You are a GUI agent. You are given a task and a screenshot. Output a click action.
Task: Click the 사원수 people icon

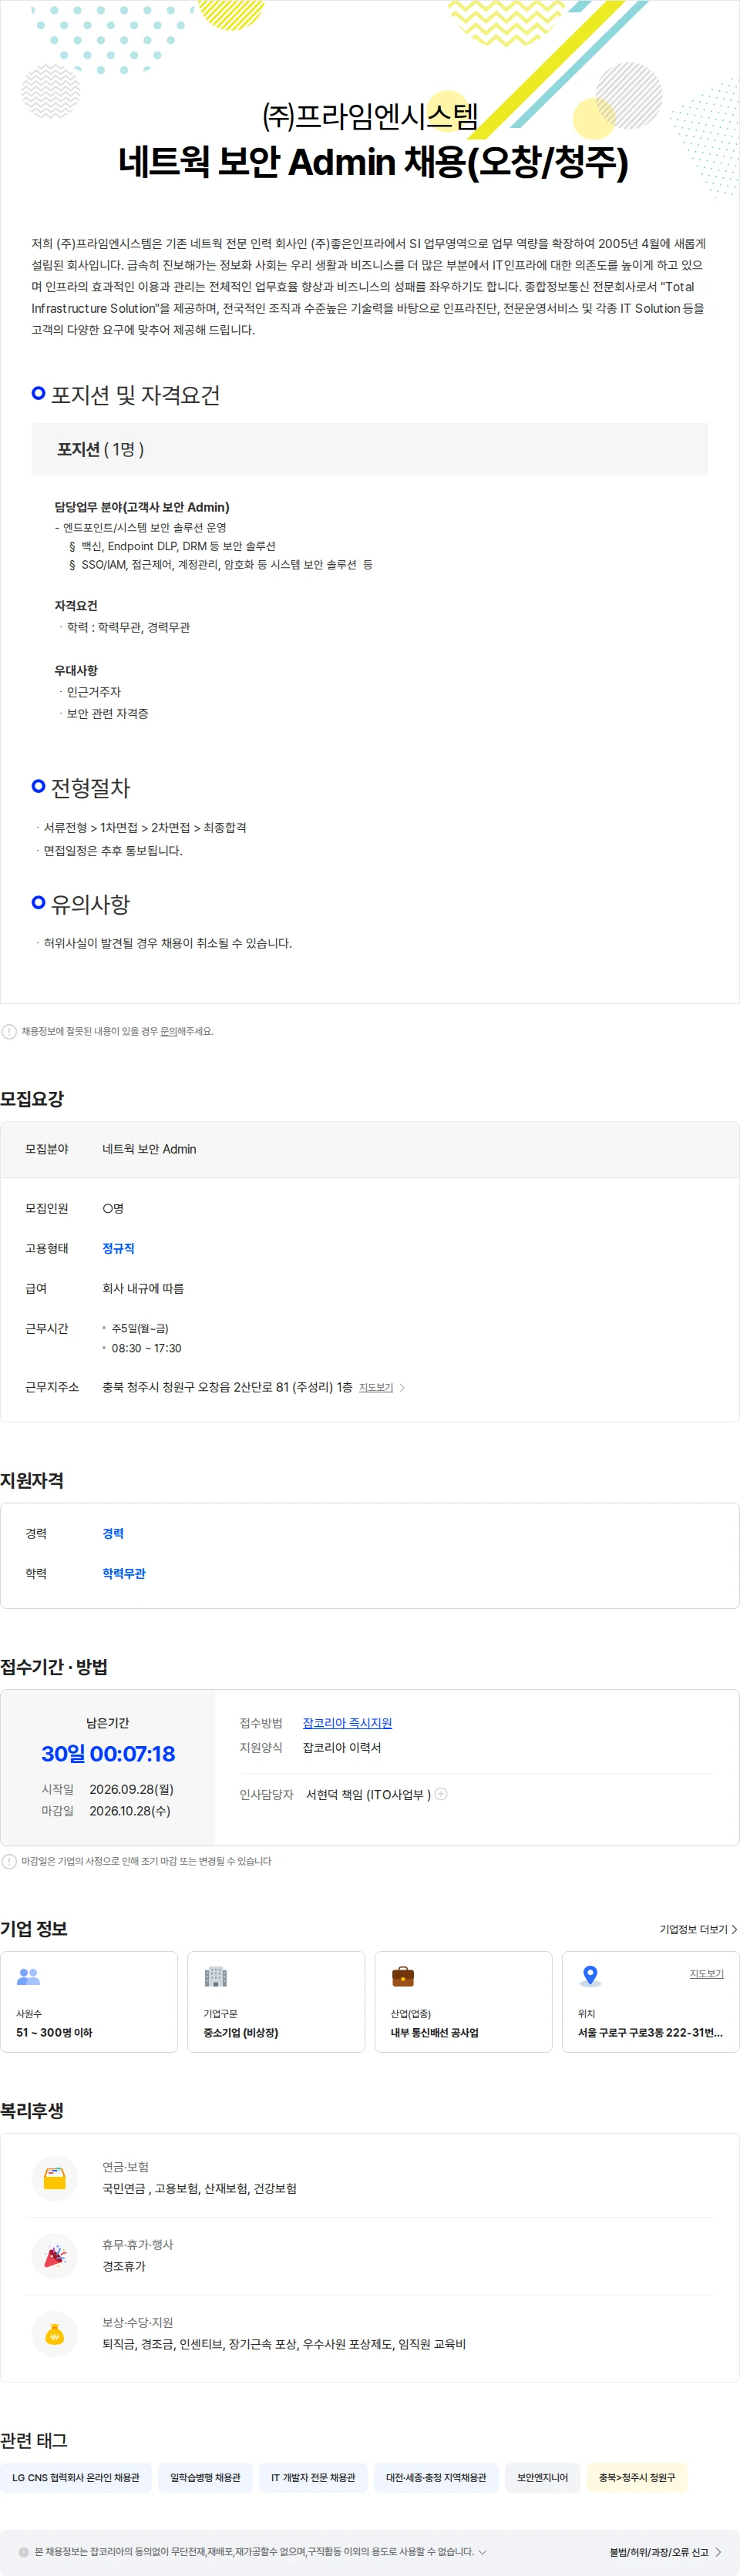tap(29, 1976)
